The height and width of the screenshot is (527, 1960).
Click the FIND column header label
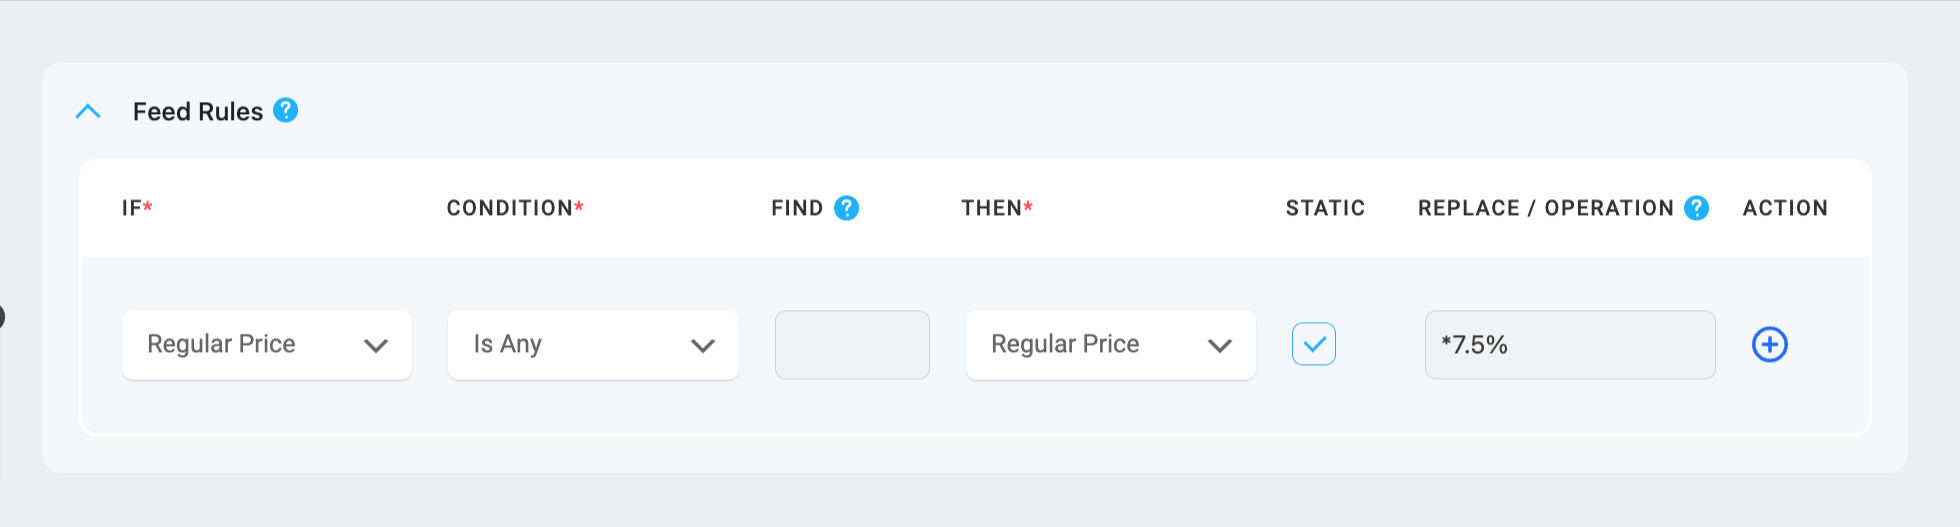(797, 208)
